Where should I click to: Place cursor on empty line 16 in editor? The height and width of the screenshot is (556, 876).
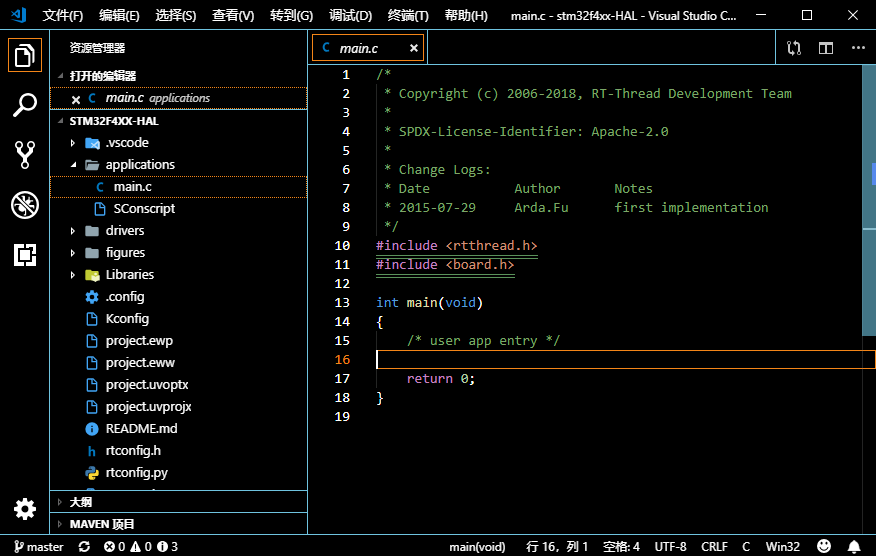626,359
